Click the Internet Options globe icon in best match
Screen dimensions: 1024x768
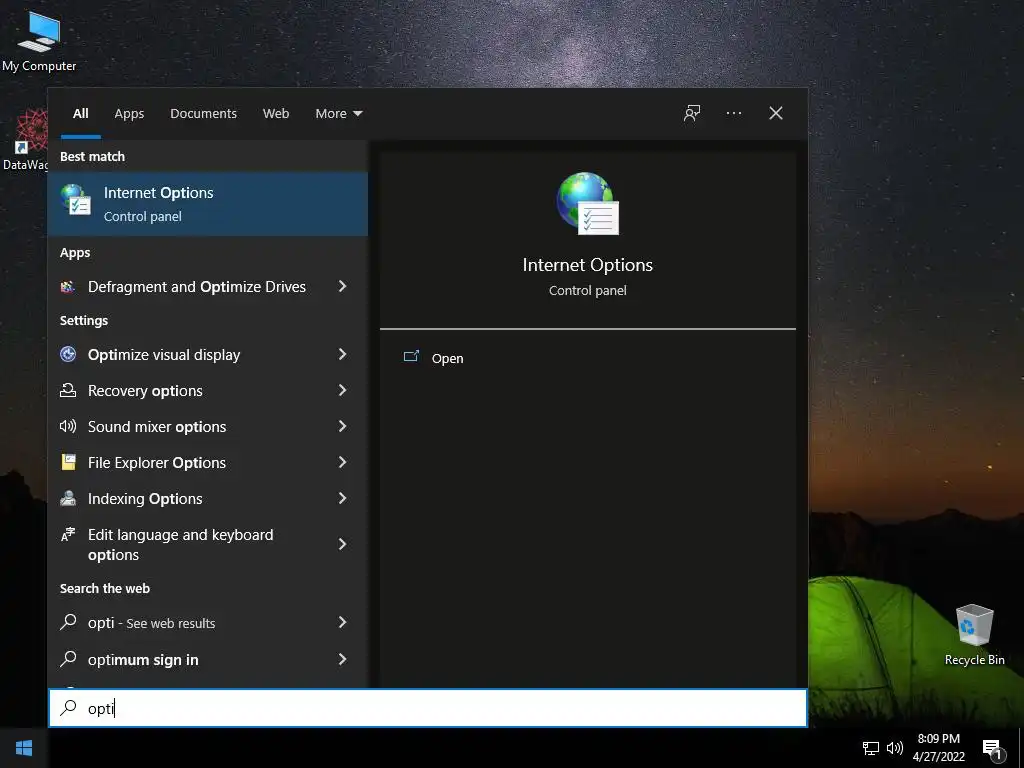(x=75, y=200)
